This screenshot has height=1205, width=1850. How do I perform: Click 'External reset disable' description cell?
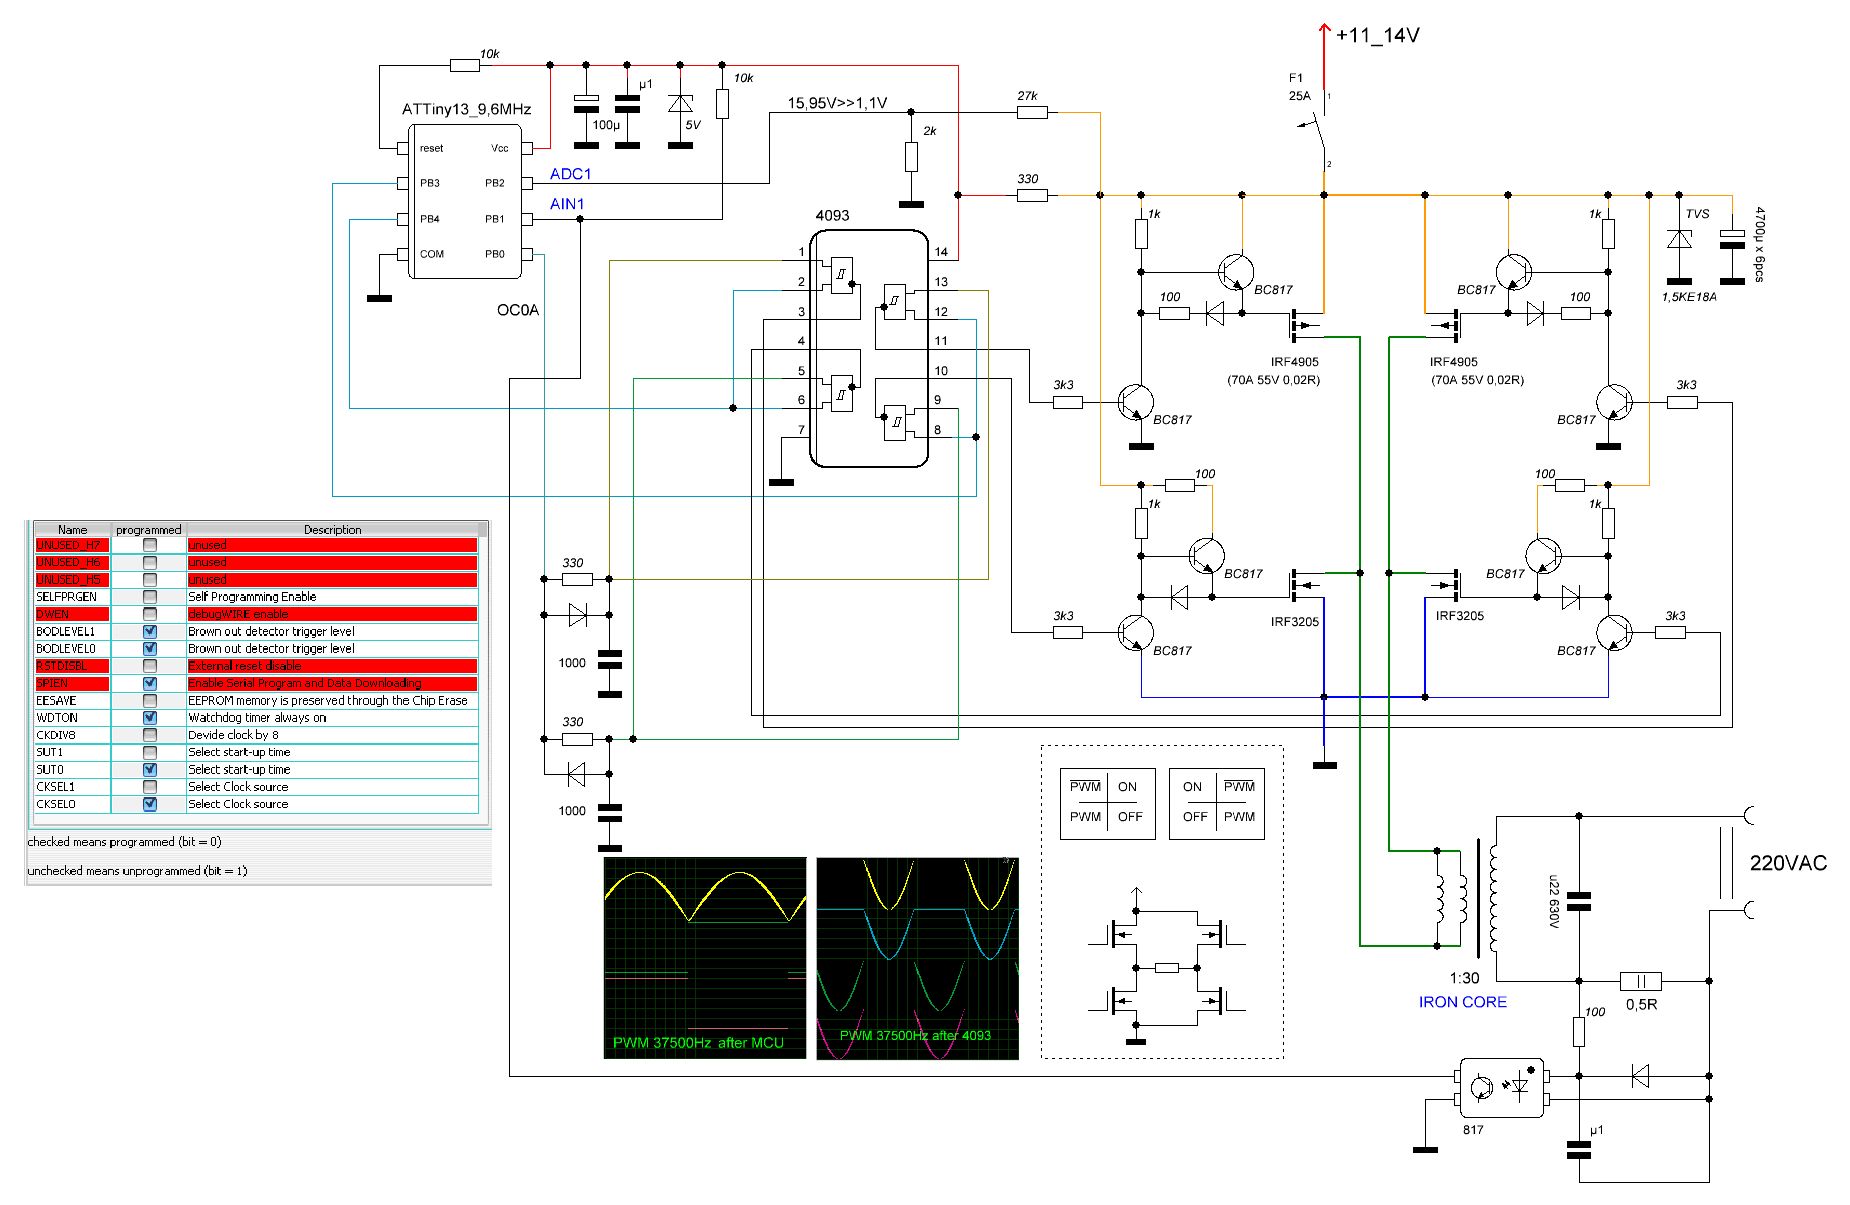pos(332,666)
